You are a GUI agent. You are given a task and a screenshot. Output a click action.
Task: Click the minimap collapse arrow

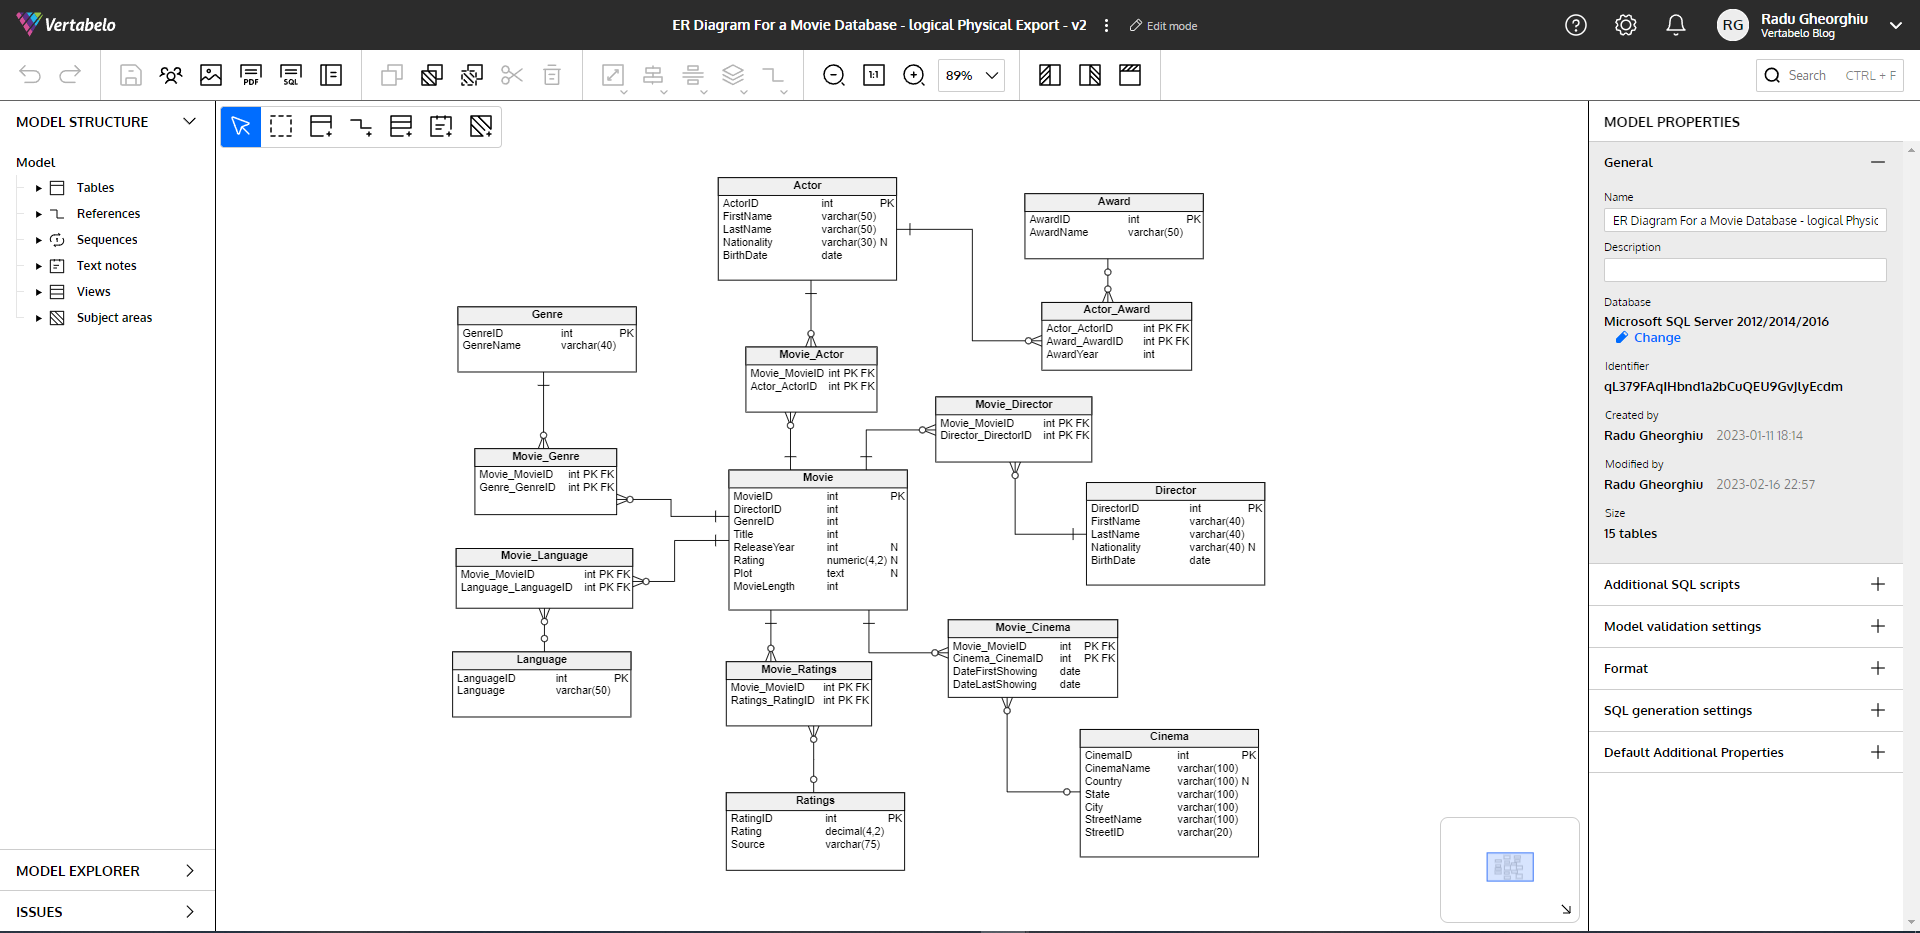(x=1566, y=909)
